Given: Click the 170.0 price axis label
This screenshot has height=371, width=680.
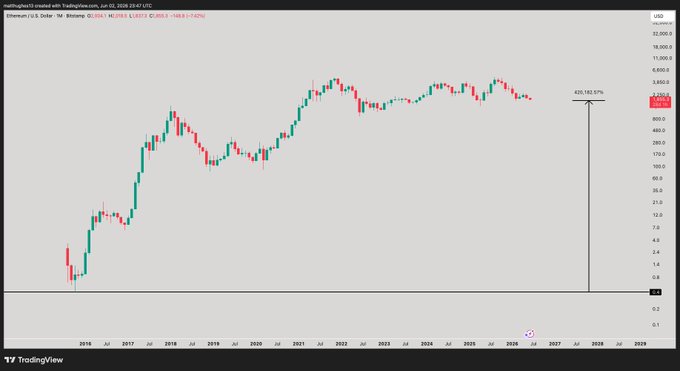Looking at the screenshot, I should click(x=659, y=154).
